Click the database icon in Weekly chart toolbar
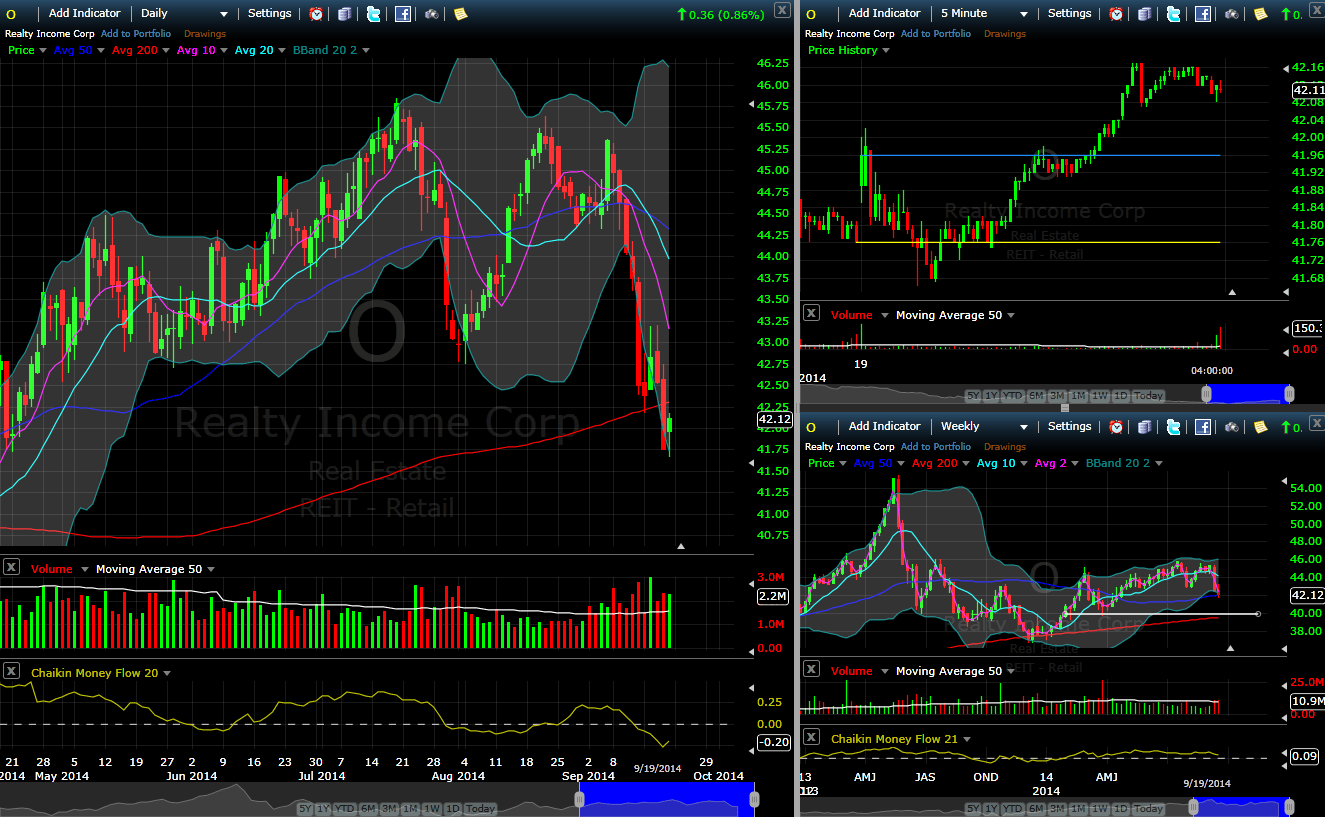Screen dimensions: 1325x817 [1145, 427]
